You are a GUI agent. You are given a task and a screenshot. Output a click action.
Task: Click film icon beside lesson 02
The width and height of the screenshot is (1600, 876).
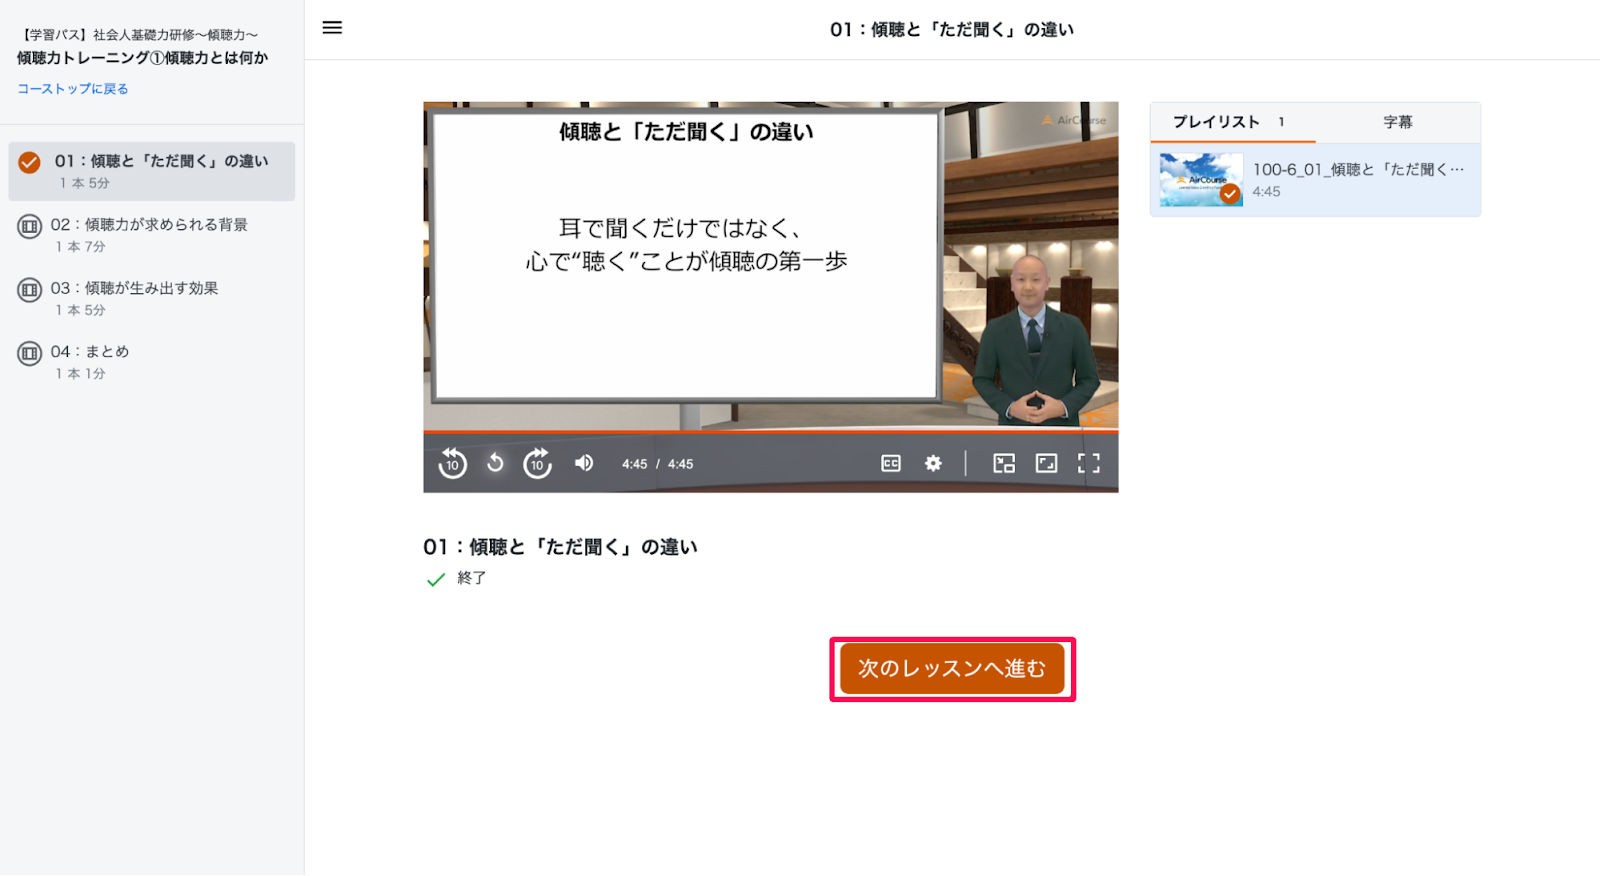[x=30, y=226]
